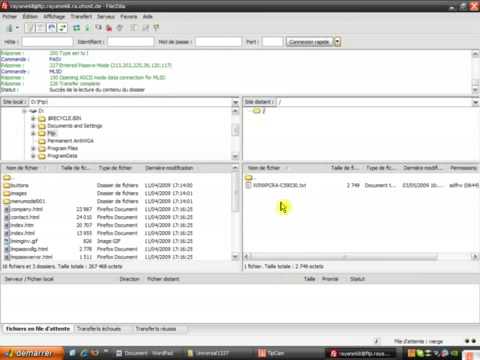Viewport: 480px width, 360px height.
Task: Toggle synchronized browsing toolbar icon
Action: (156, 28)
